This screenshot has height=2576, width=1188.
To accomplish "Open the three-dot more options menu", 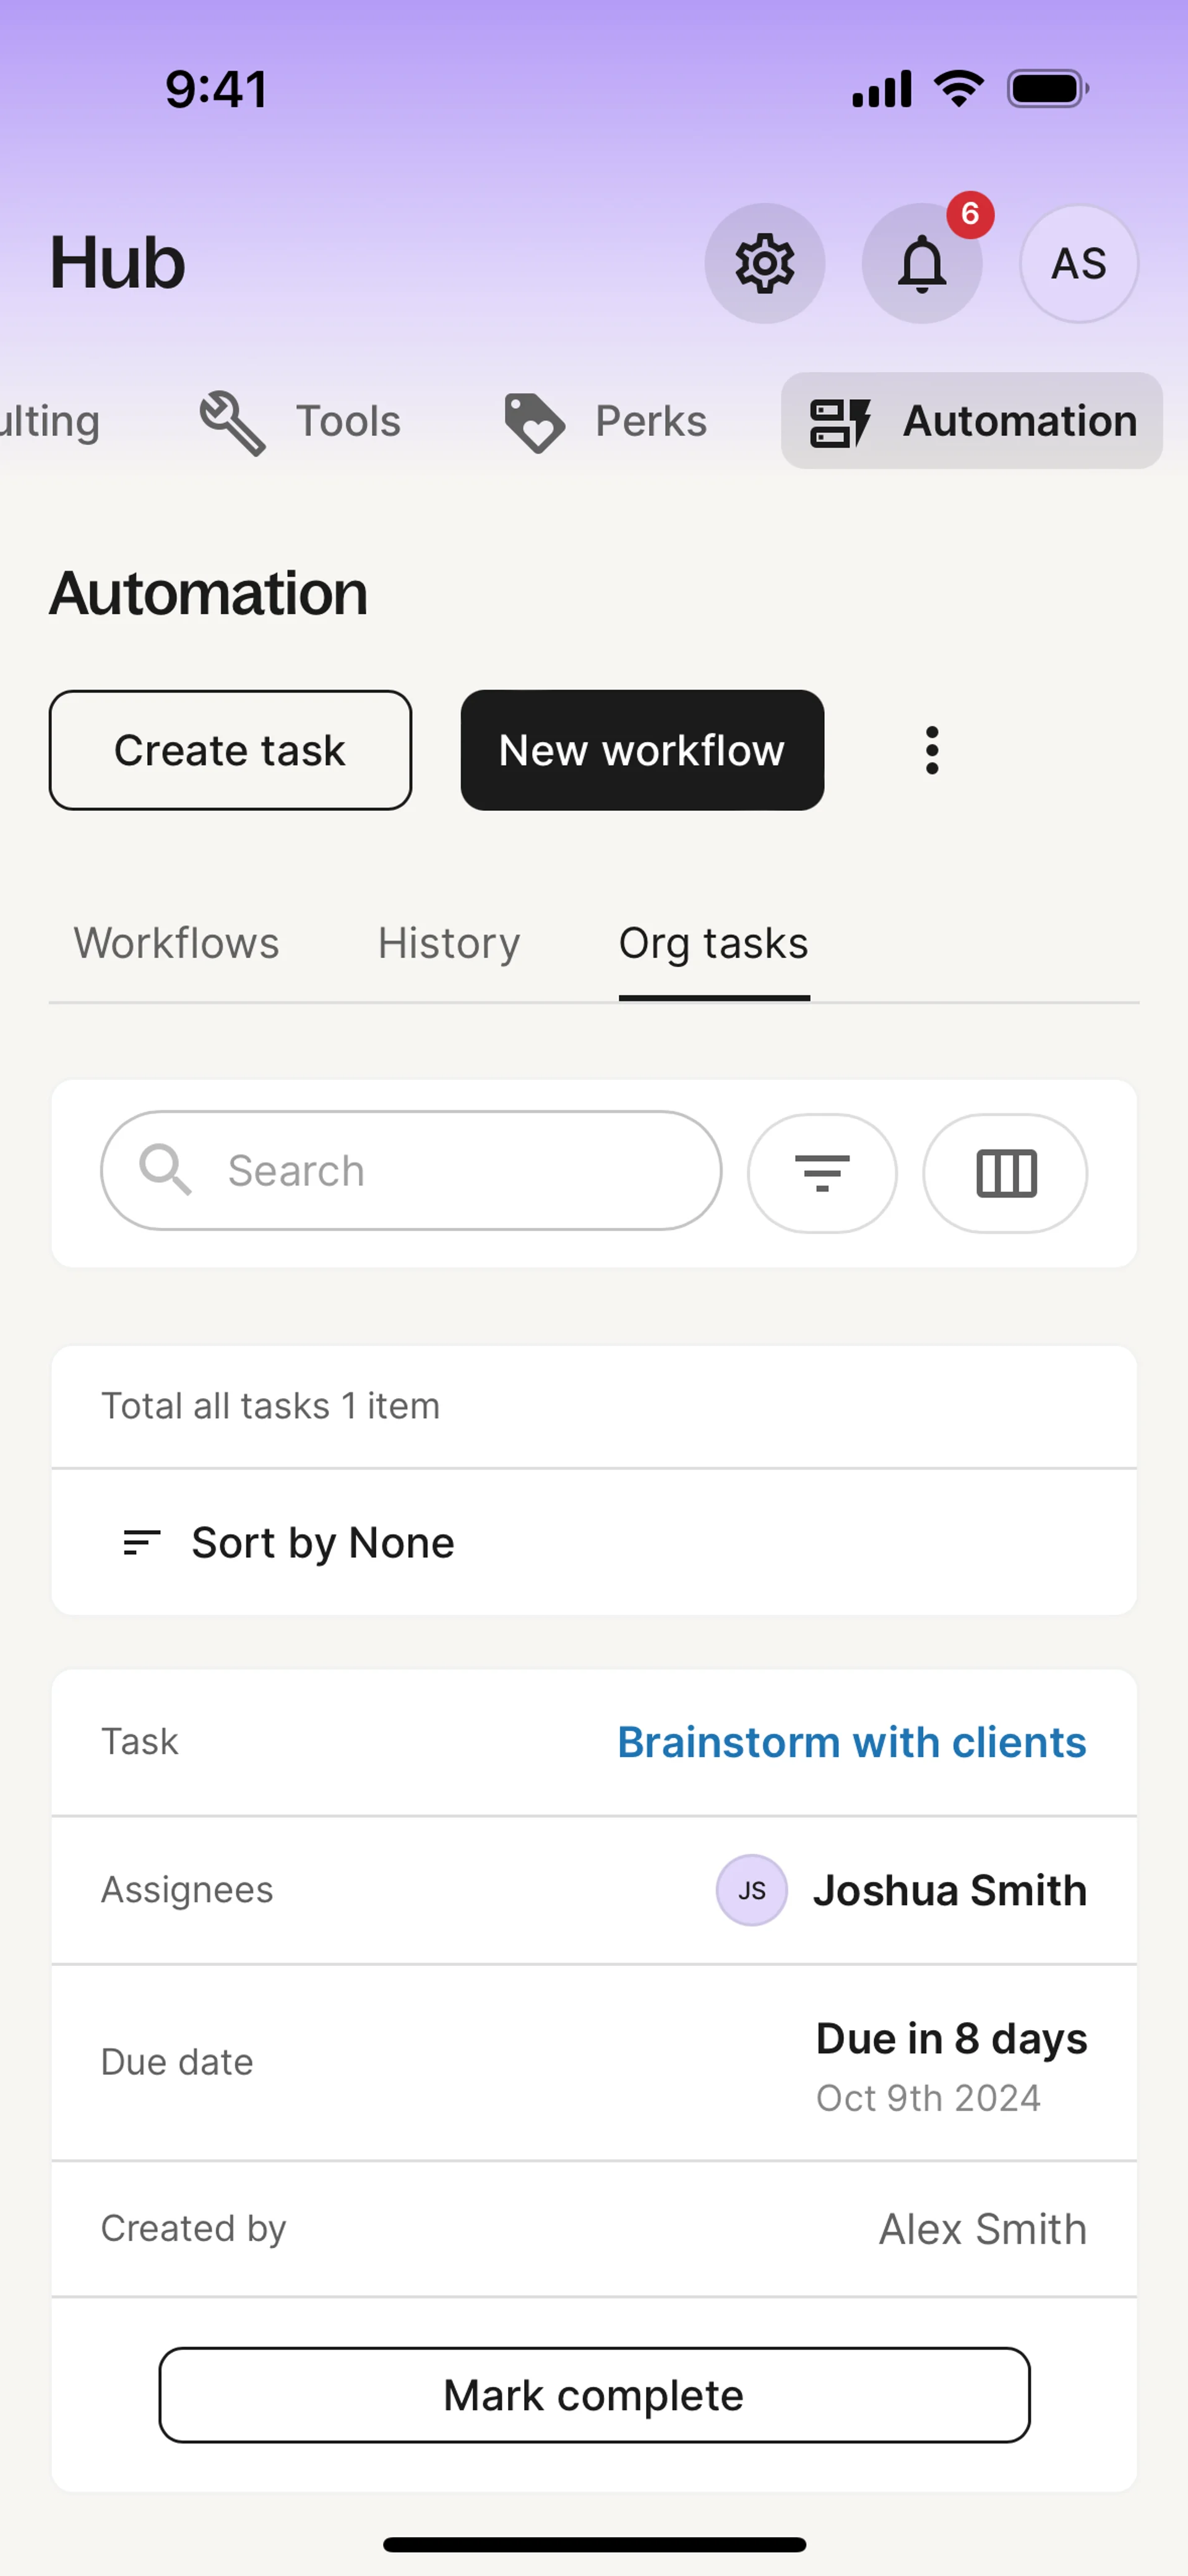I will coord(932,750).
